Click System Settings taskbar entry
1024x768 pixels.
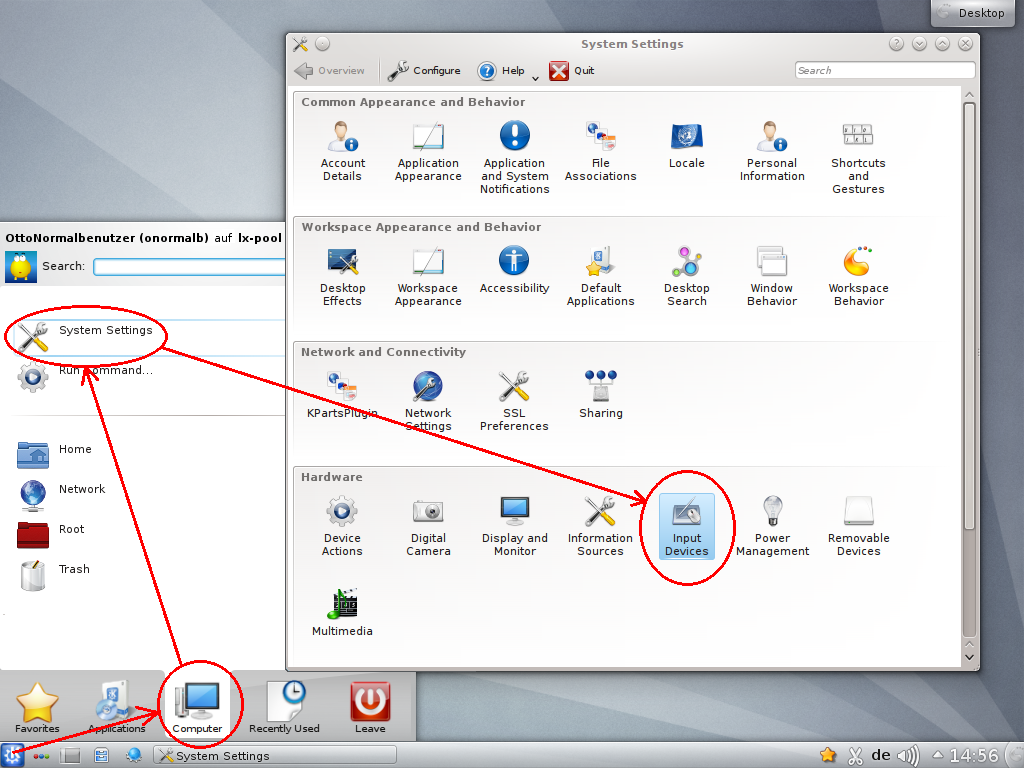pyautogui.click(x=275, y=756)
